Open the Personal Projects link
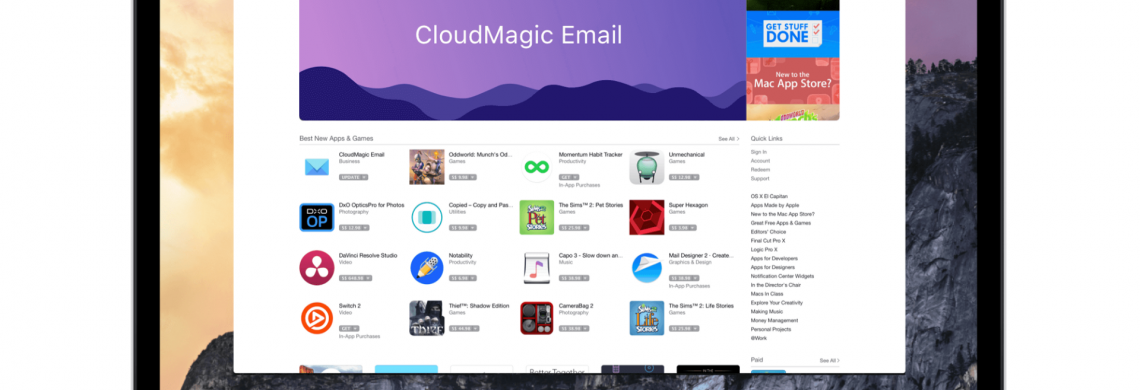 click(772, 329)
